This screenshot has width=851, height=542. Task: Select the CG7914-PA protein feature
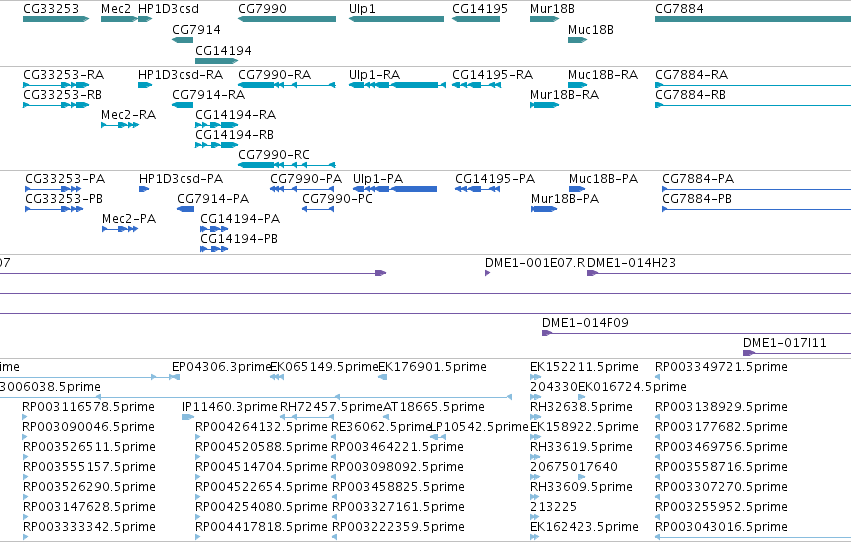(186, 209)
